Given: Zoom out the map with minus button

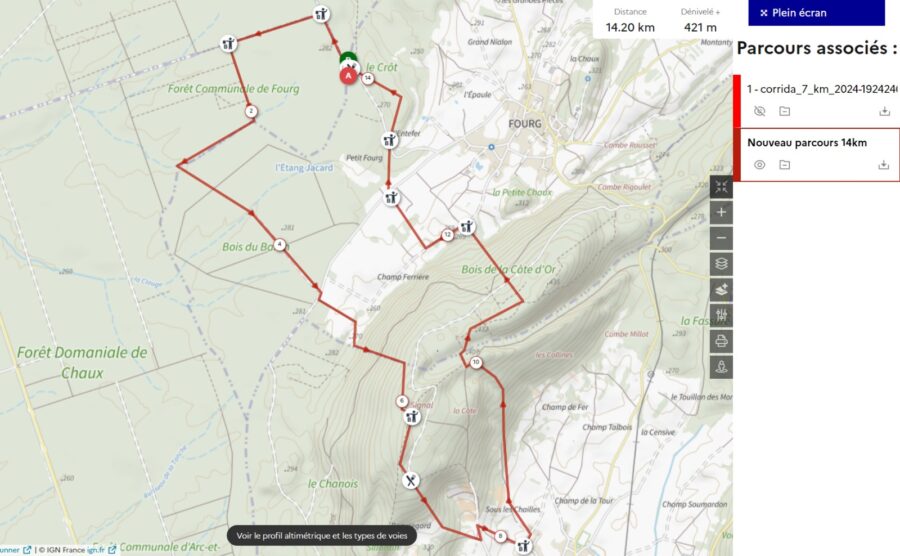Looking at the screenshot, I should (x=721, y=238).
